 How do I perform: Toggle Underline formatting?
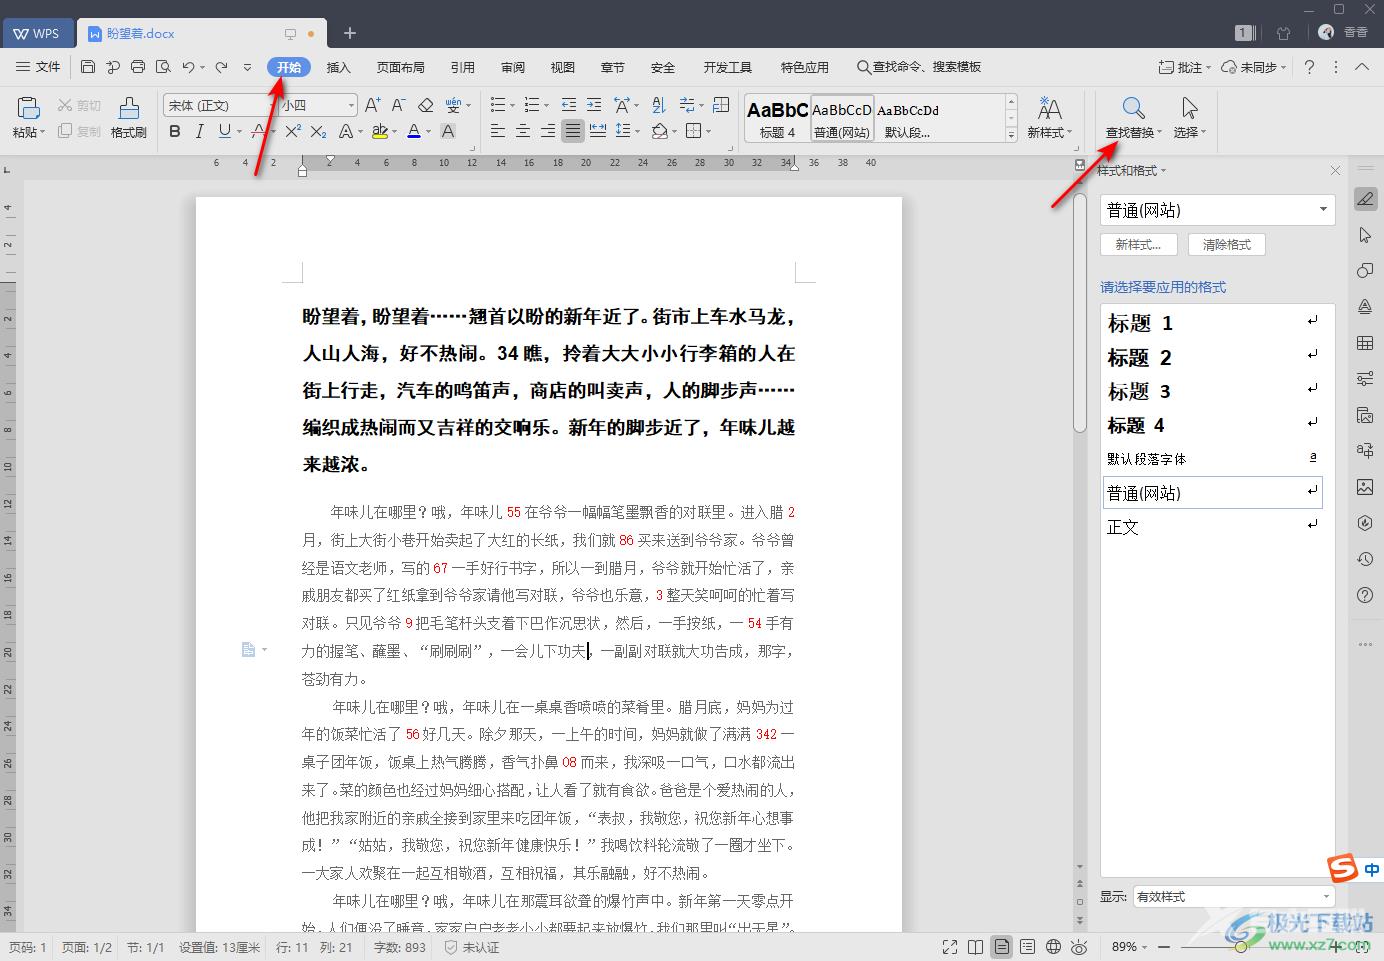(x=224, y=131)
